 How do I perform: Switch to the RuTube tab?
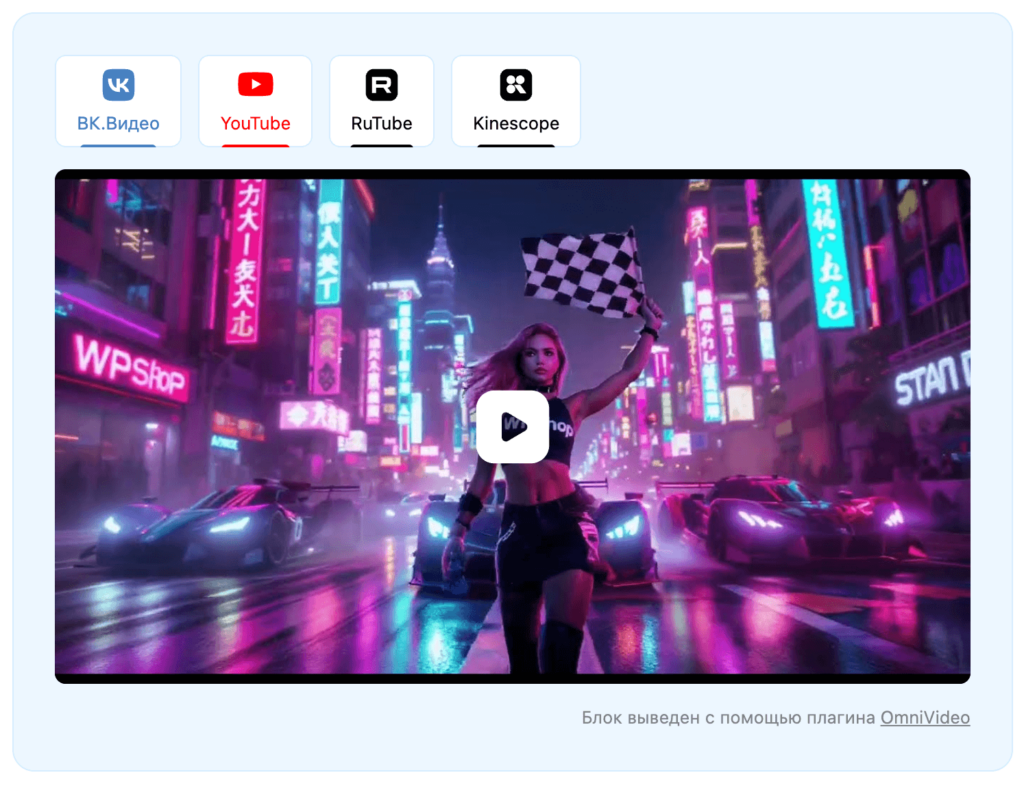pyautogui.click(x=381, y=101)
